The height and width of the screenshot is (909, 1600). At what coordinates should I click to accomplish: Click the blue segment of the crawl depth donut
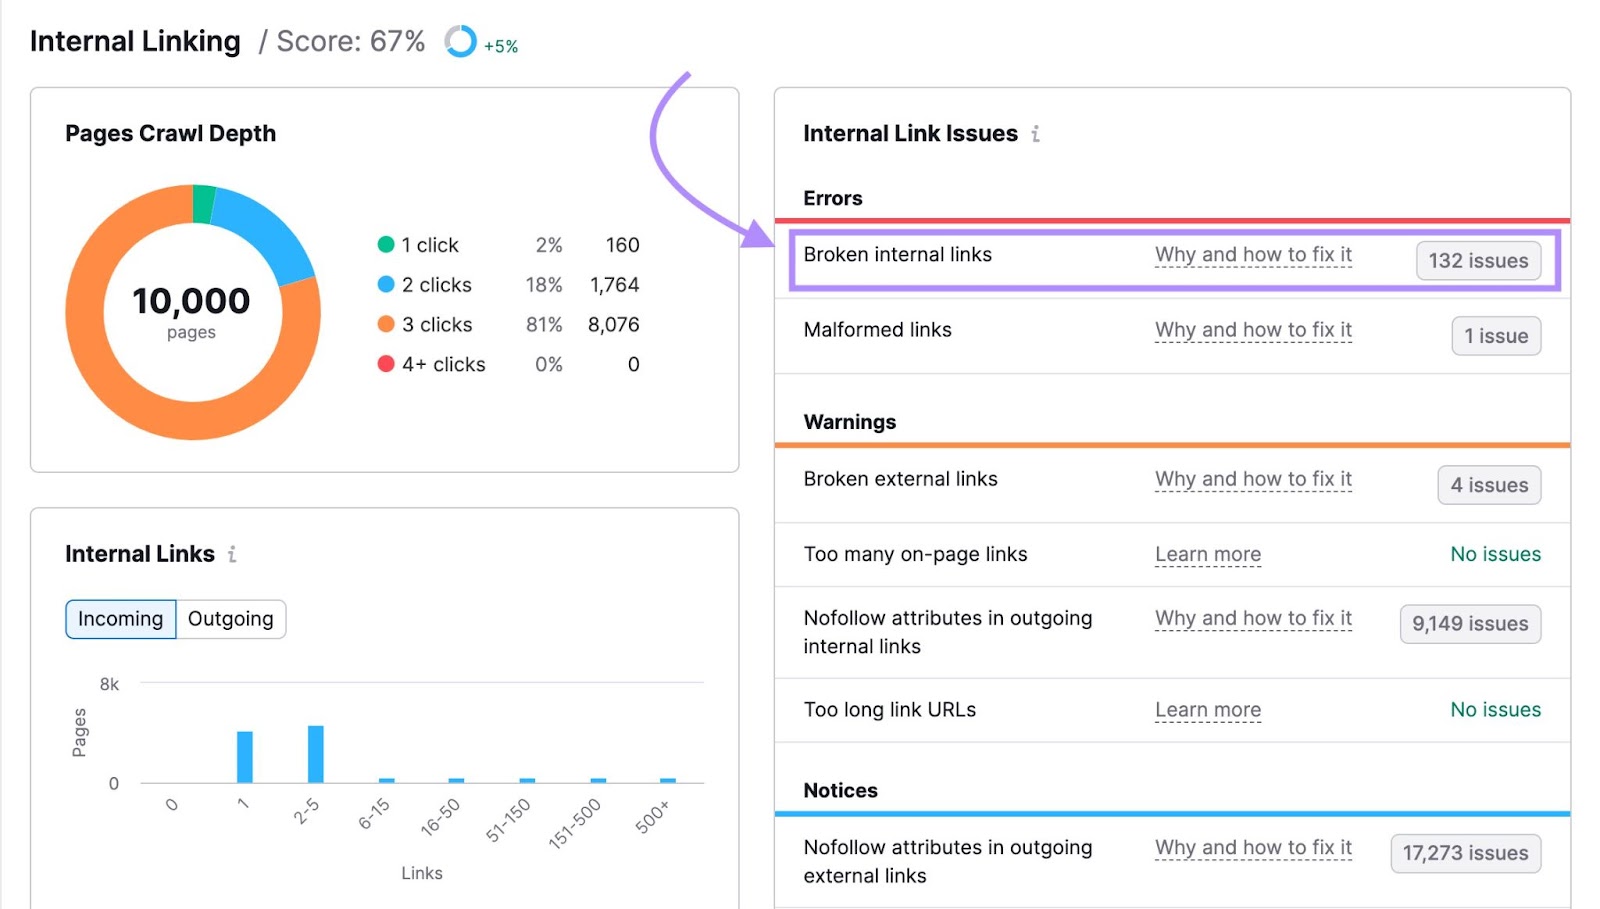[x=267, y=230]
